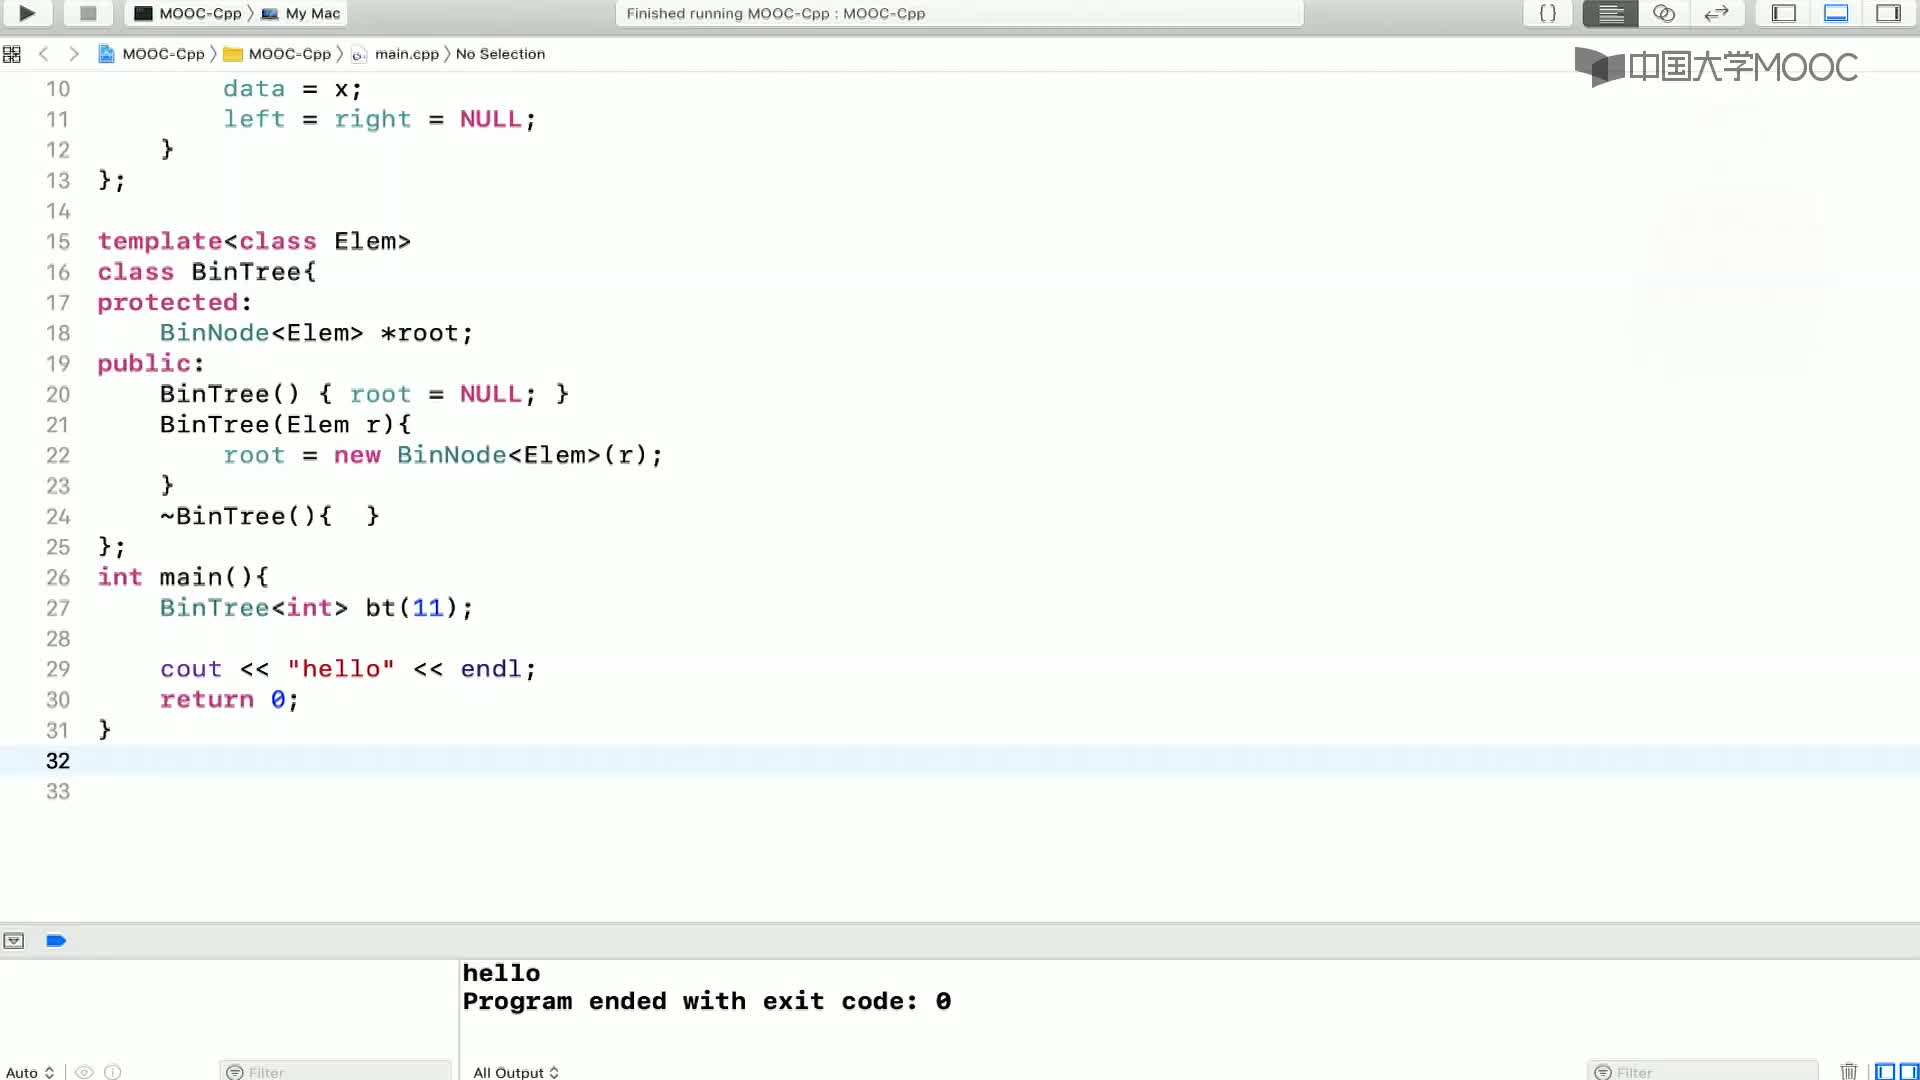Set a breakpoint at line 27
This screenshot has height=1080, width=1920.
[57, 608]
